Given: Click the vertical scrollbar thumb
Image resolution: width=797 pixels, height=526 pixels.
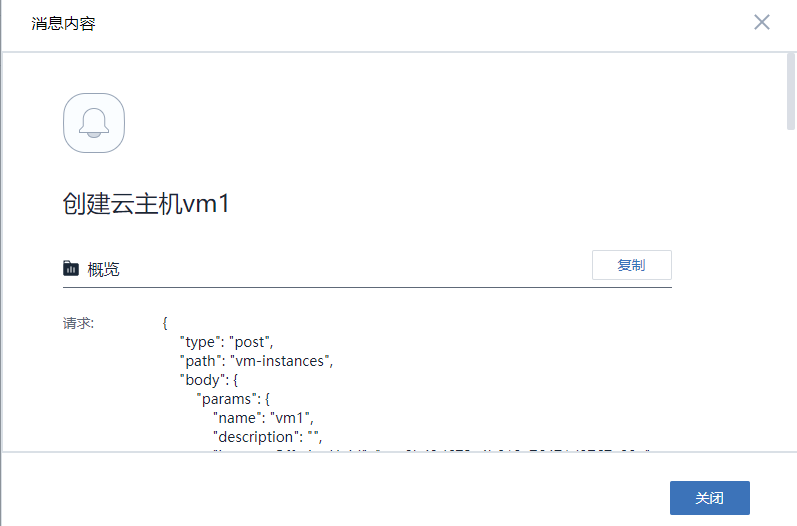Looking at the screenshot, I should point(791,90).
